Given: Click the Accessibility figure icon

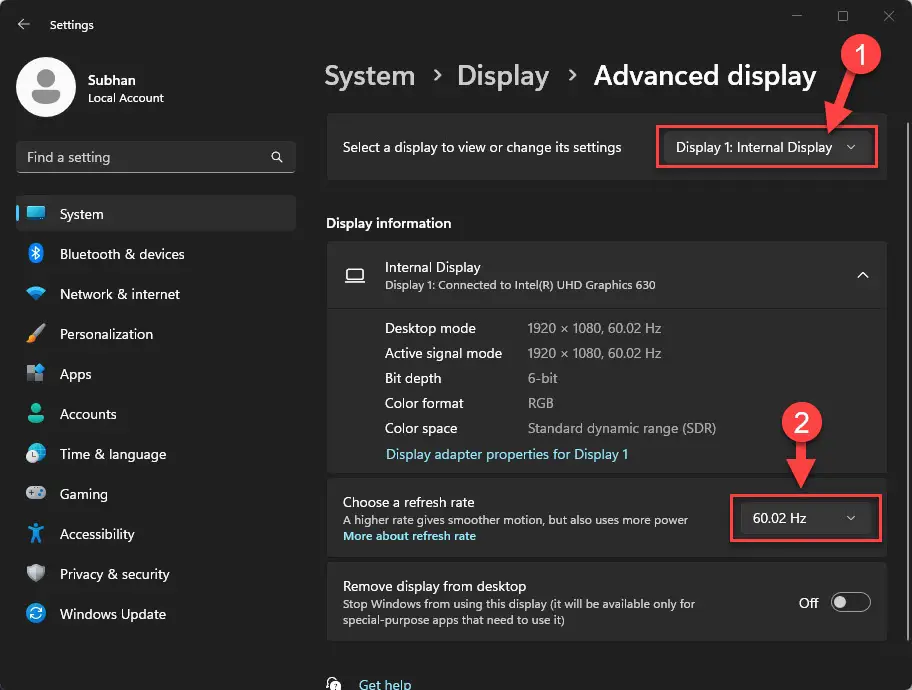Looking at the screenshot, I should coord(36,533).
